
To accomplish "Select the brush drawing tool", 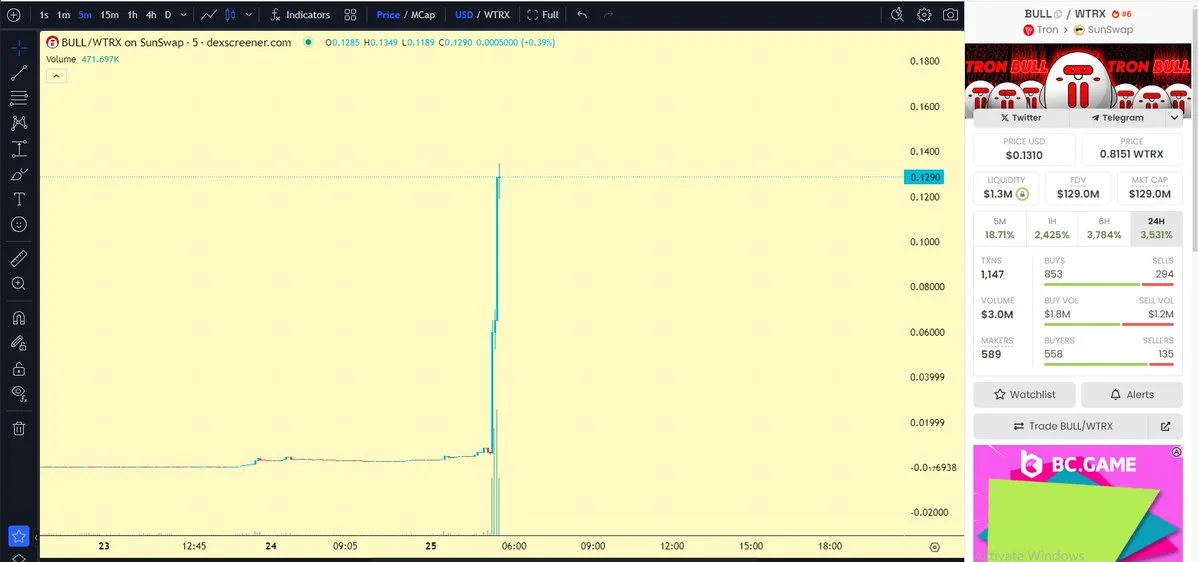I will [19, 174].
